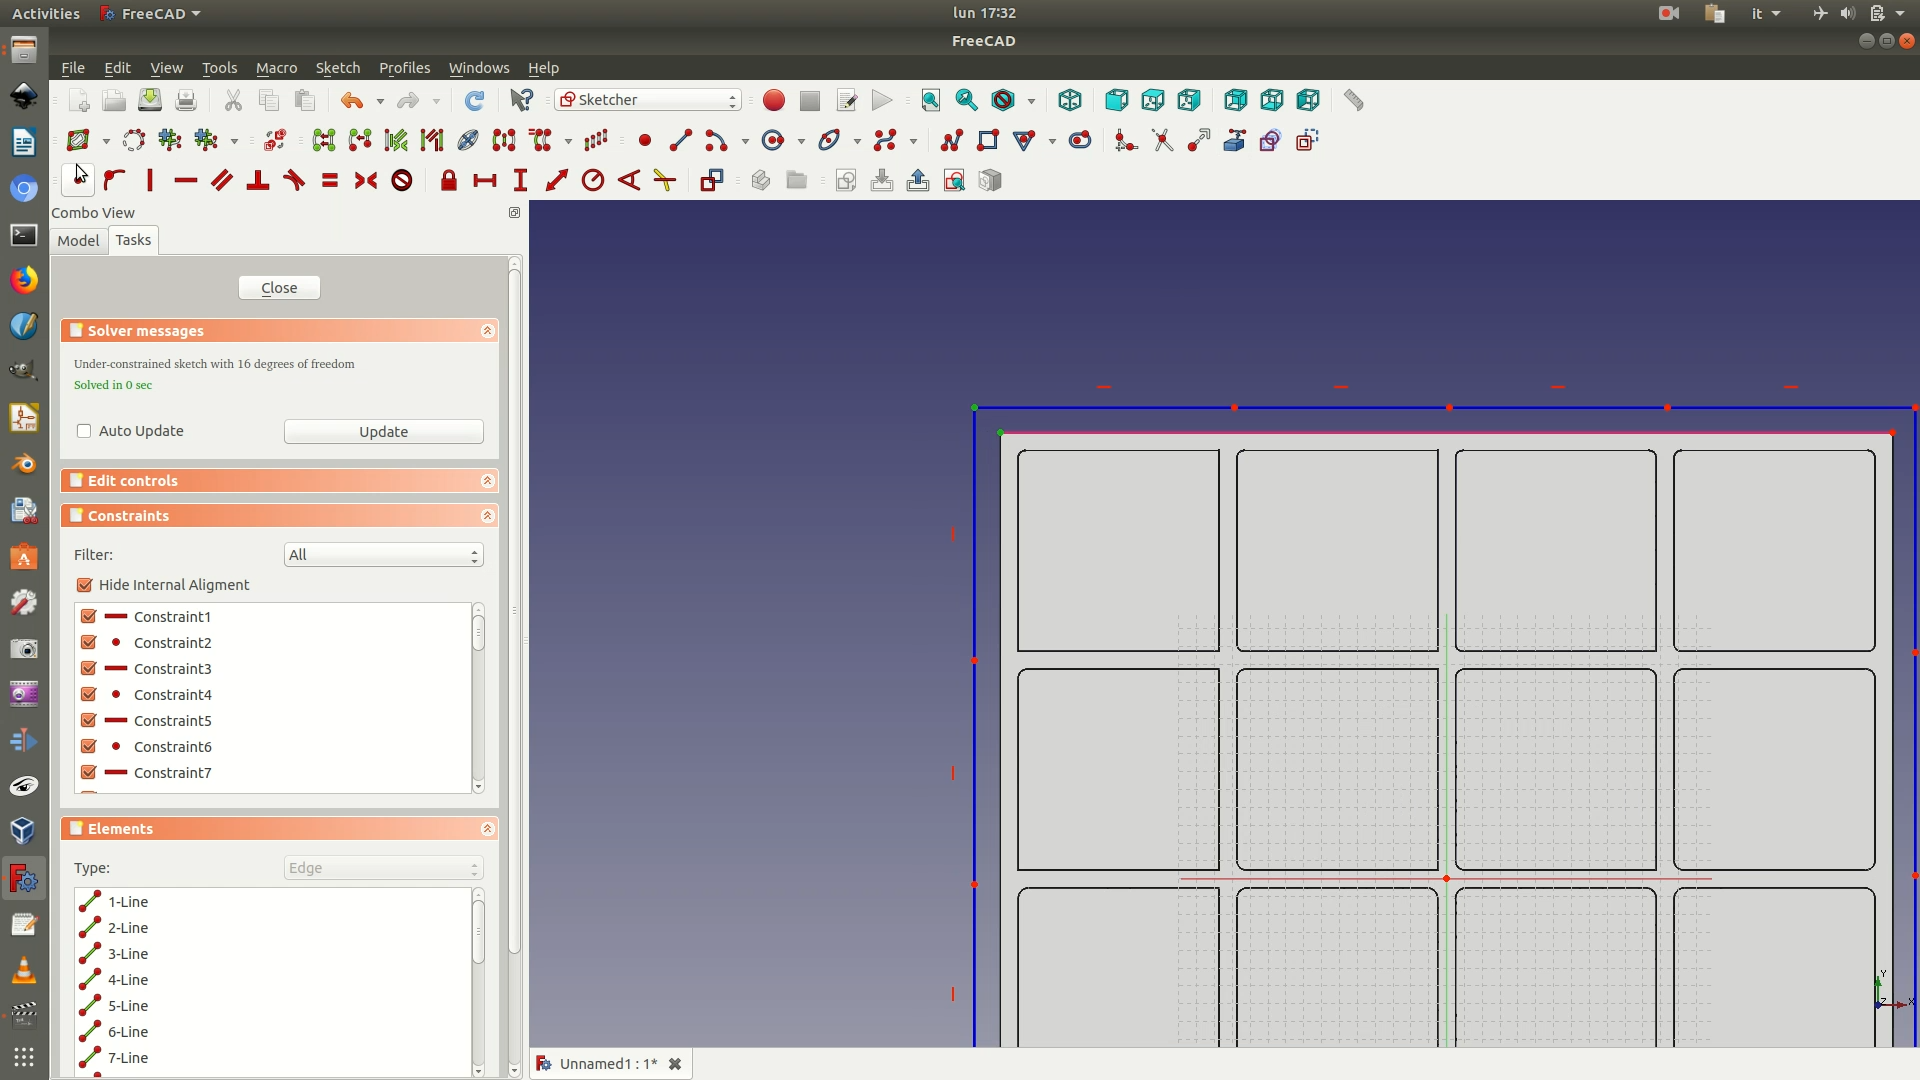Click the Create point tool
1920x1080 pixels.
[x=645, y=140]
